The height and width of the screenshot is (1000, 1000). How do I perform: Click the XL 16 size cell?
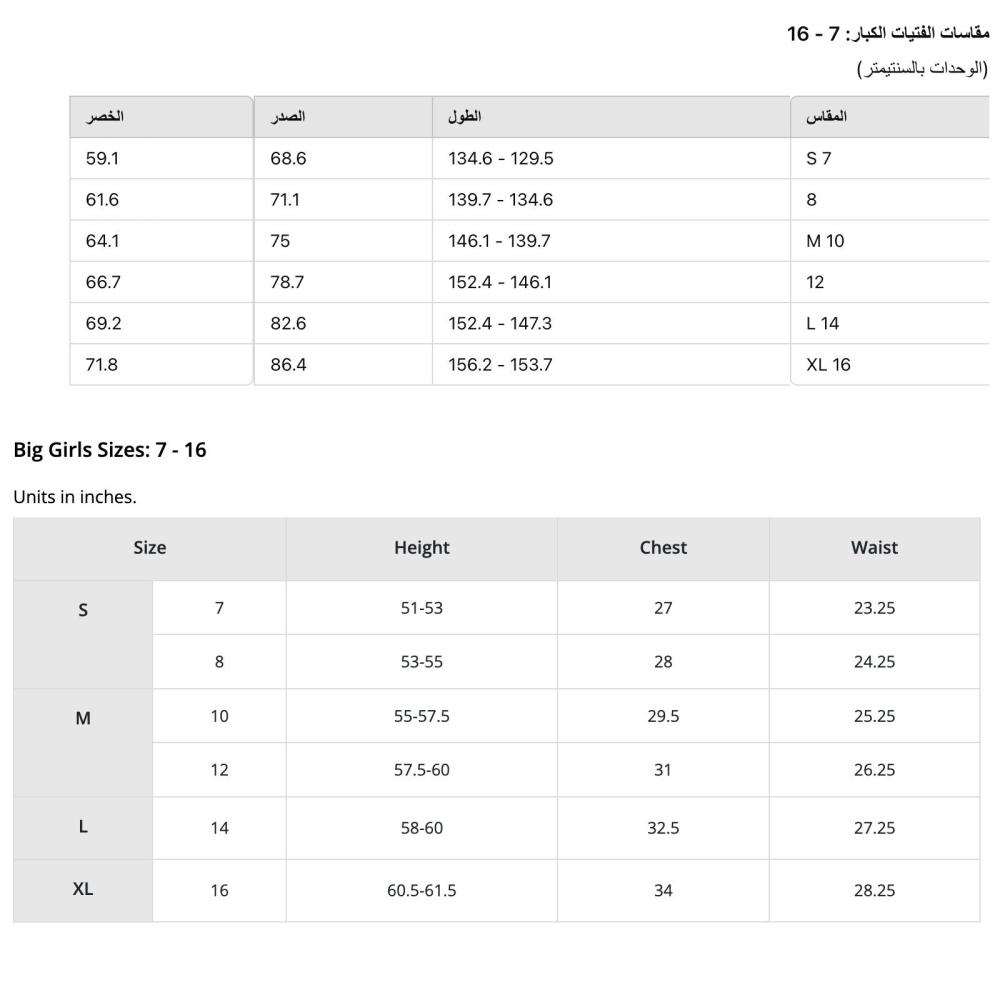coord(828,365)
